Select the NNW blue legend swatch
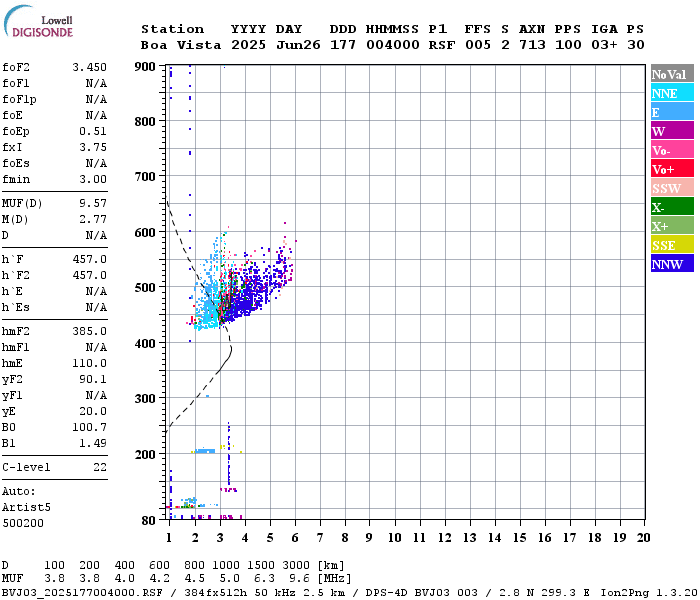The image size is (700, 600). pos(672,264)
